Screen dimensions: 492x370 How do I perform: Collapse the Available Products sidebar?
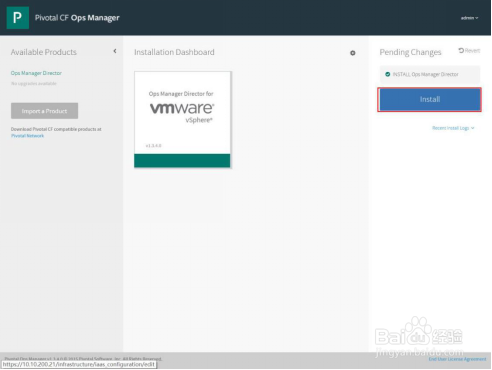click(115, 51)
